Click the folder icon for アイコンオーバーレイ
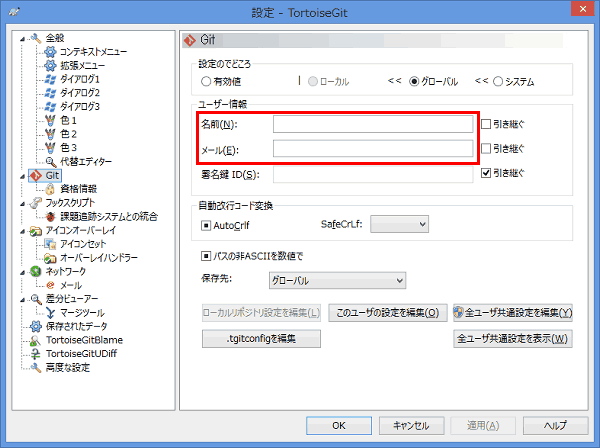The width and height of the screenshot is (600, 448). 36,230
